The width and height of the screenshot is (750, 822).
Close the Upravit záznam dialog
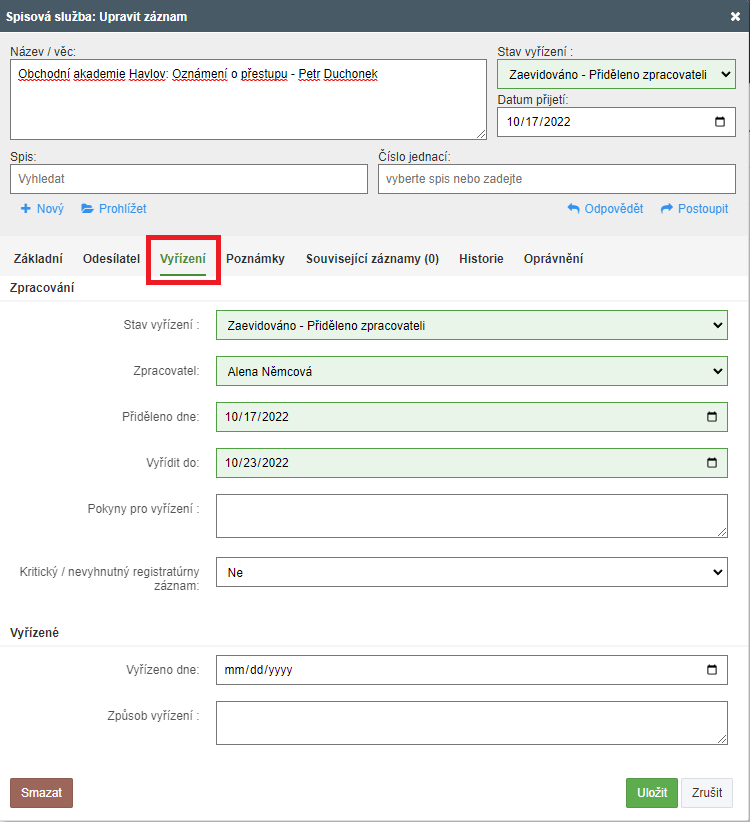click(x=735, y=16)
